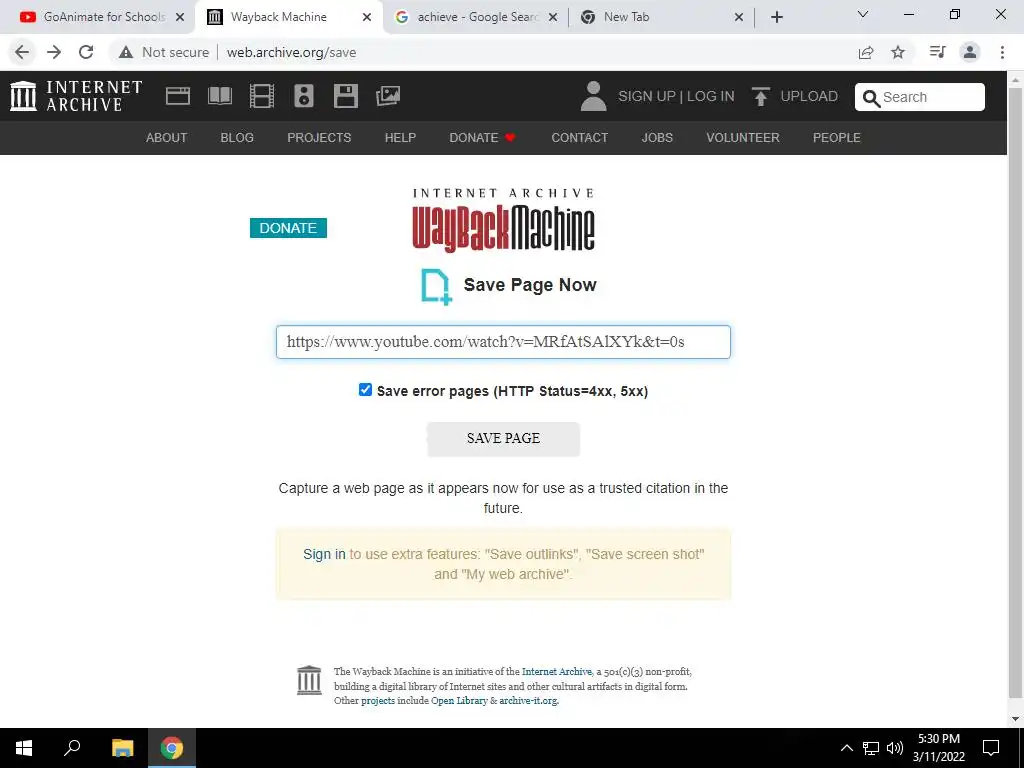Viewport: 1024px width, 768px height.
Task: Open File Explorer from the taskbar
Action: [122, 748]
